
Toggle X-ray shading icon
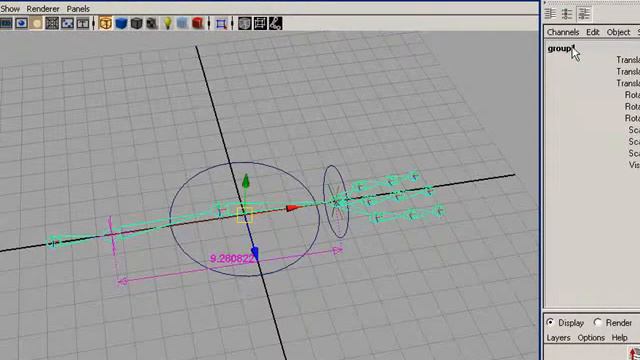coord(244,23)
